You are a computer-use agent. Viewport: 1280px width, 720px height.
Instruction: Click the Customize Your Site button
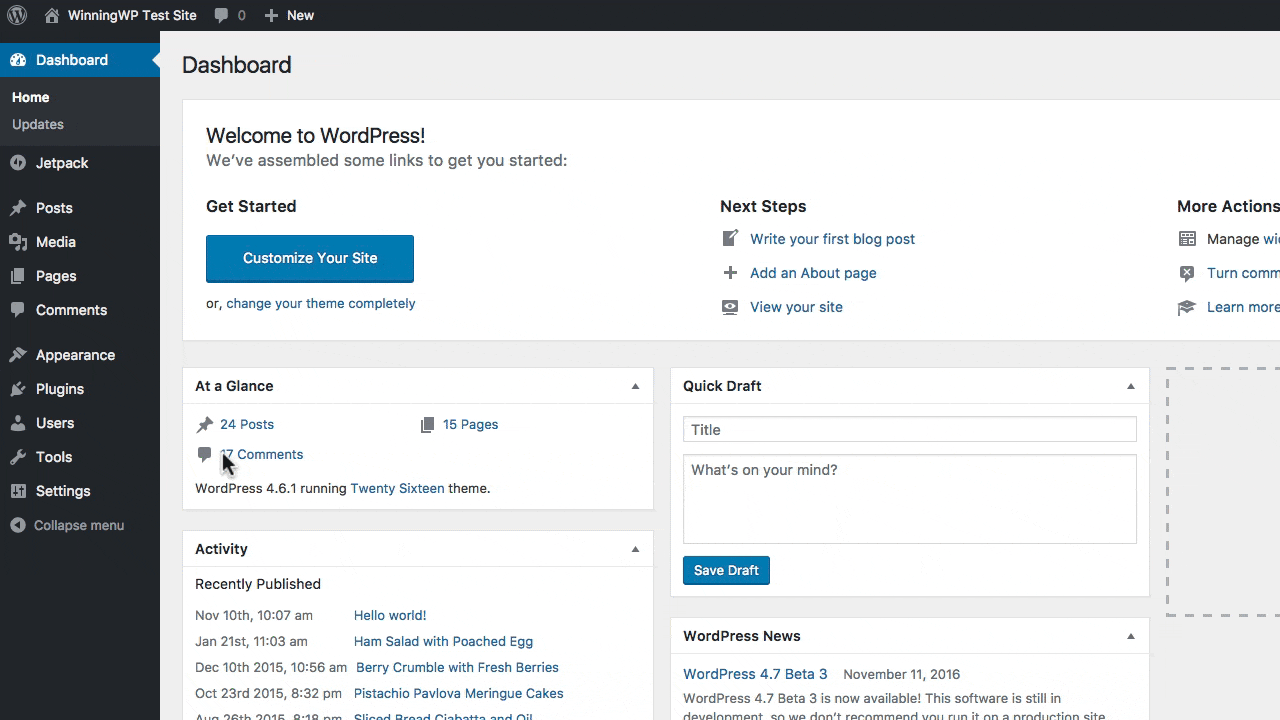pyautogui.click(x=310, y=258)
